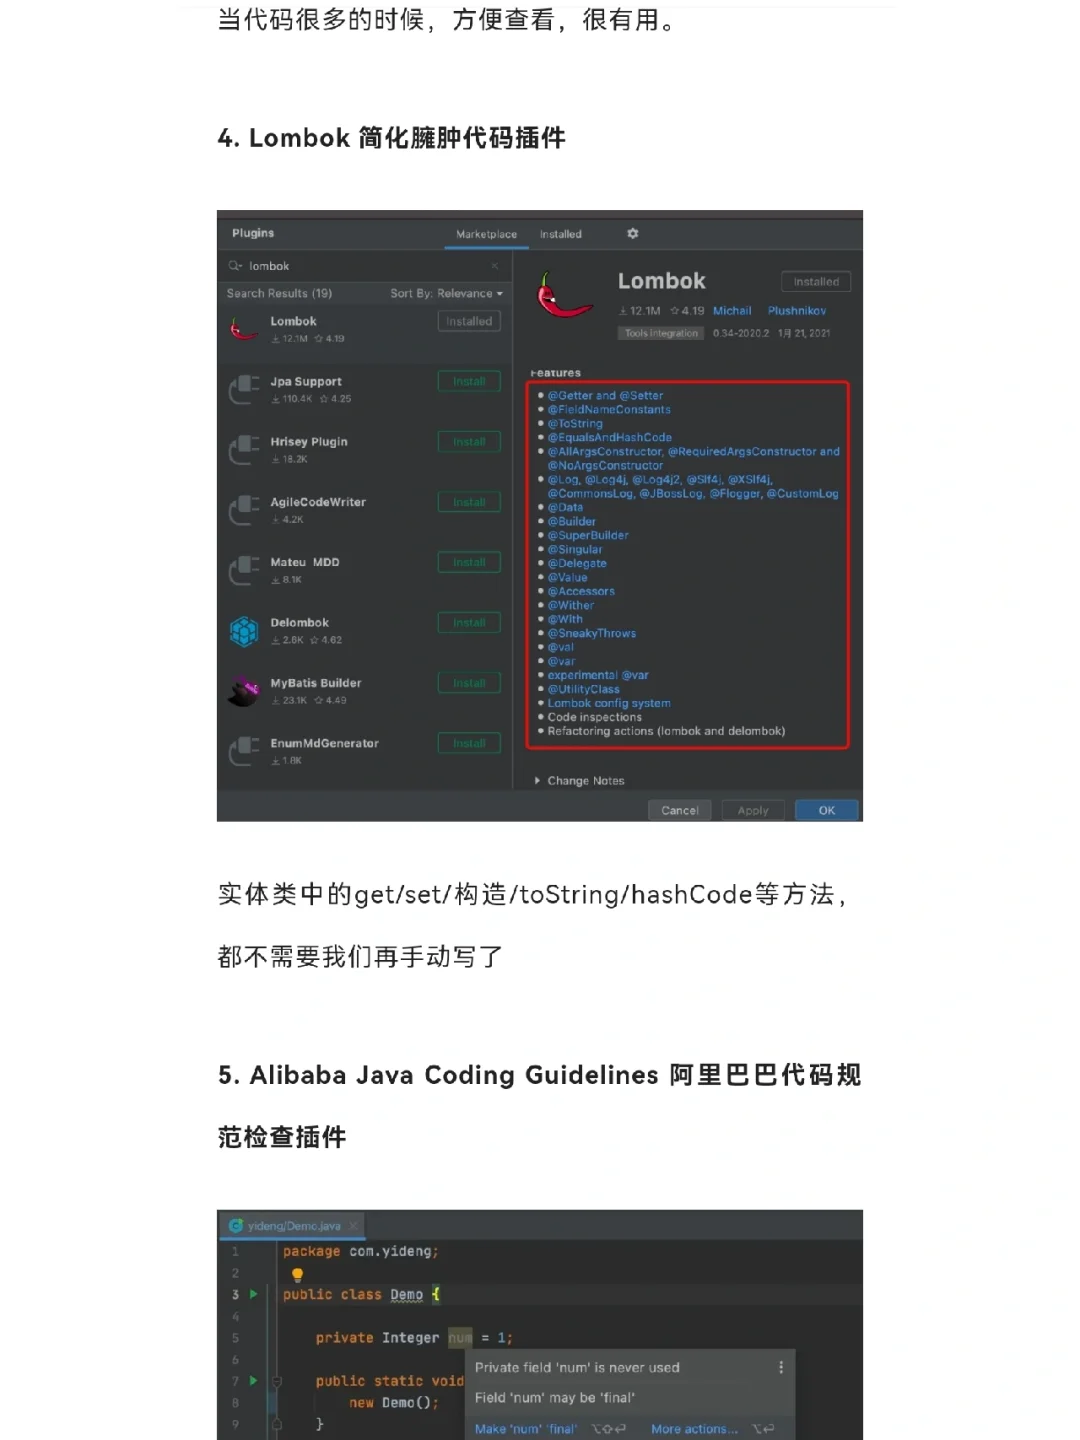
Task: Open the @EqualsAndHashCode feature link
Action: pos(609,438)
